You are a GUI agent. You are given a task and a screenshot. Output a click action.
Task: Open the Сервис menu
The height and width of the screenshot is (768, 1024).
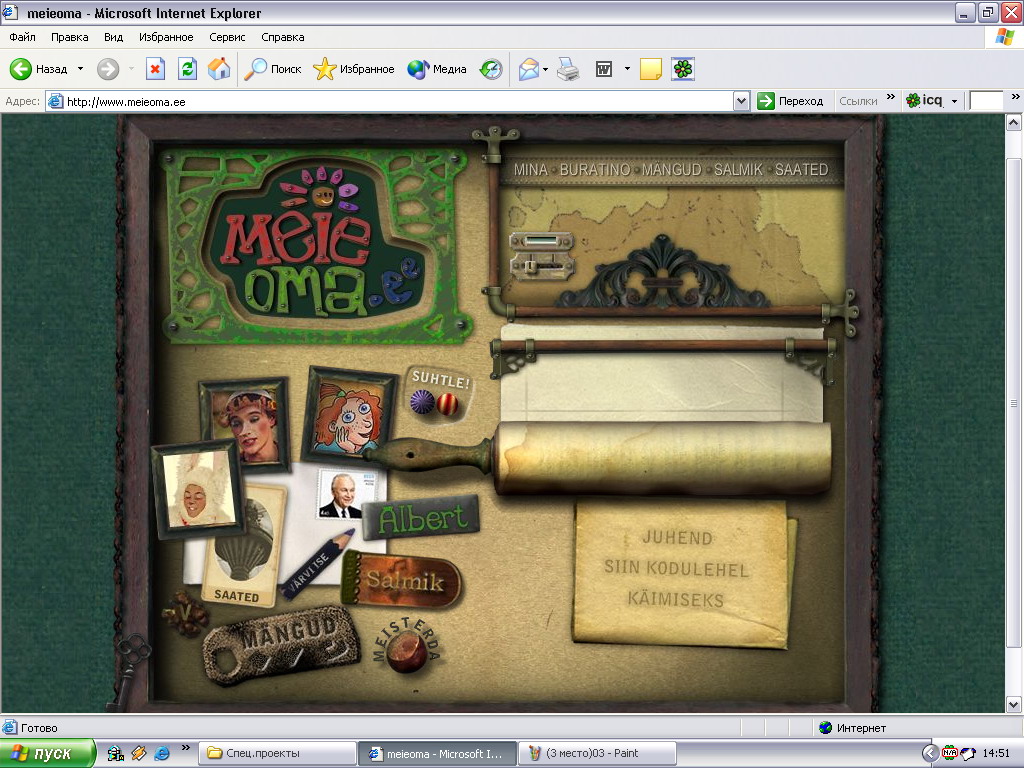[x=227, y=37]
